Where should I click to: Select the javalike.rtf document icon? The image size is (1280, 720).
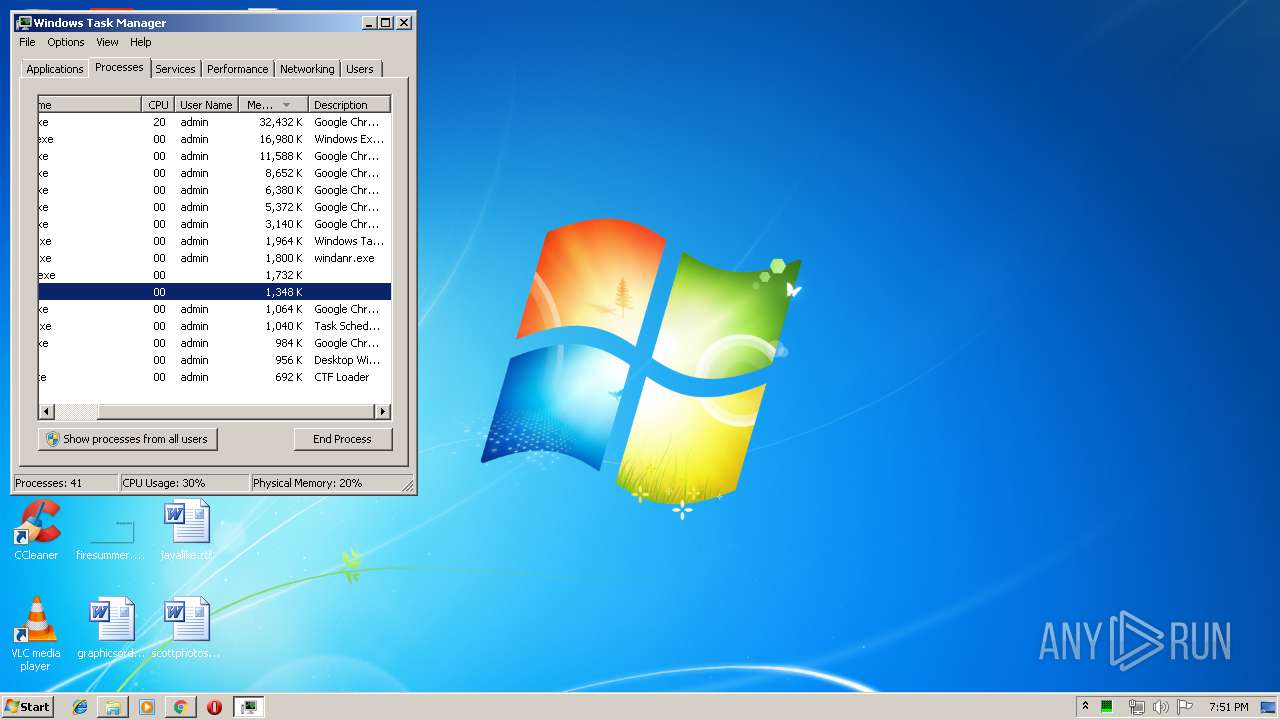pos(187,531)
